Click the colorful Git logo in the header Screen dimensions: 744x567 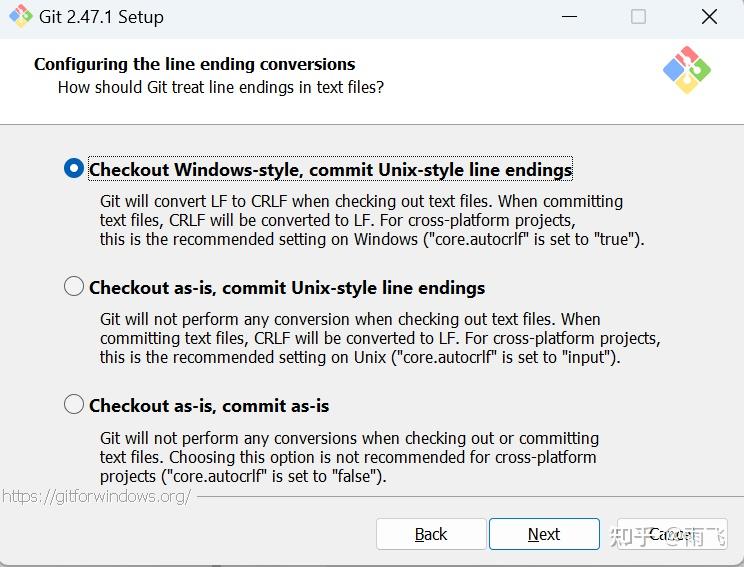(x=686, y=70)
